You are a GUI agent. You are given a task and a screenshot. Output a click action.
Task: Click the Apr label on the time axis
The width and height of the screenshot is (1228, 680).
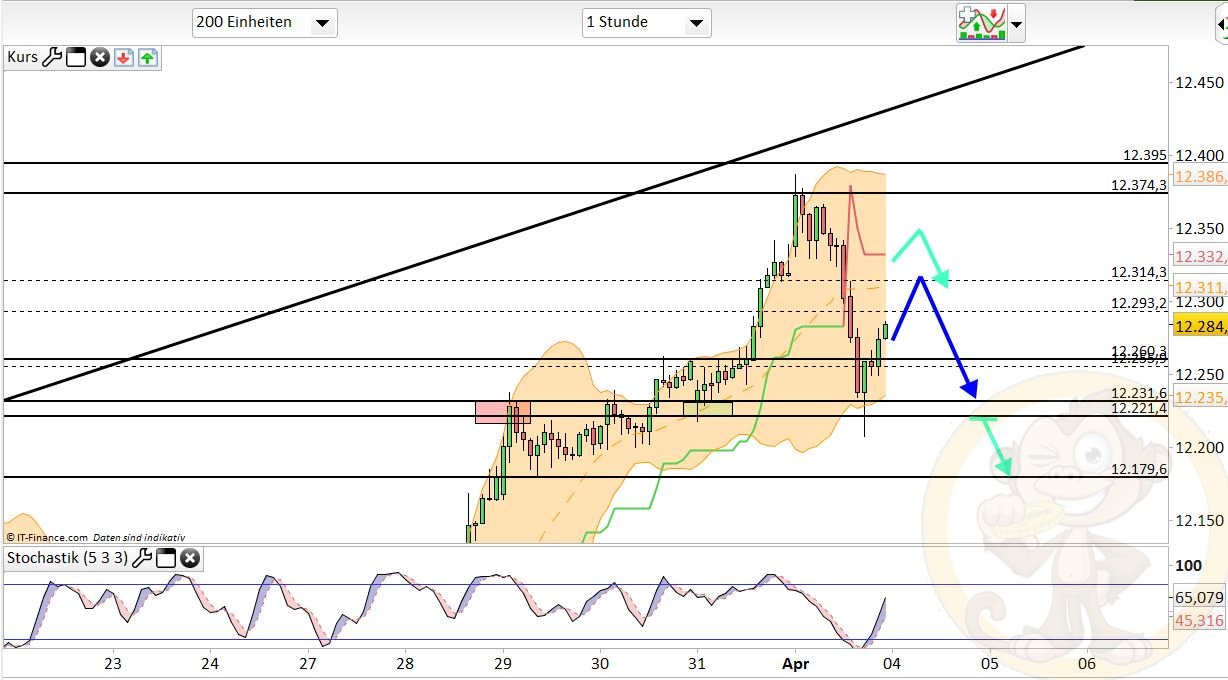point(797,663)
